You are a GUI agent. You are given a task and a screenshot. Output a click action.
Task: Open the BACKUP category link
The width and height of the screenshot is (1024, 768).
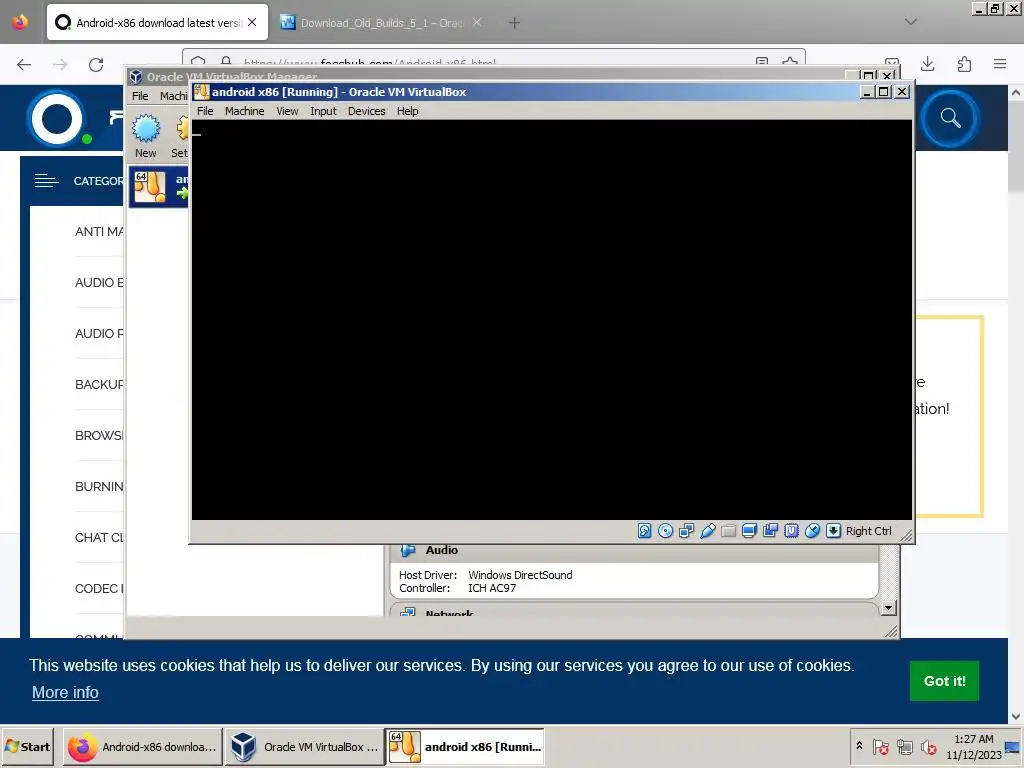[x=99, y=384]
